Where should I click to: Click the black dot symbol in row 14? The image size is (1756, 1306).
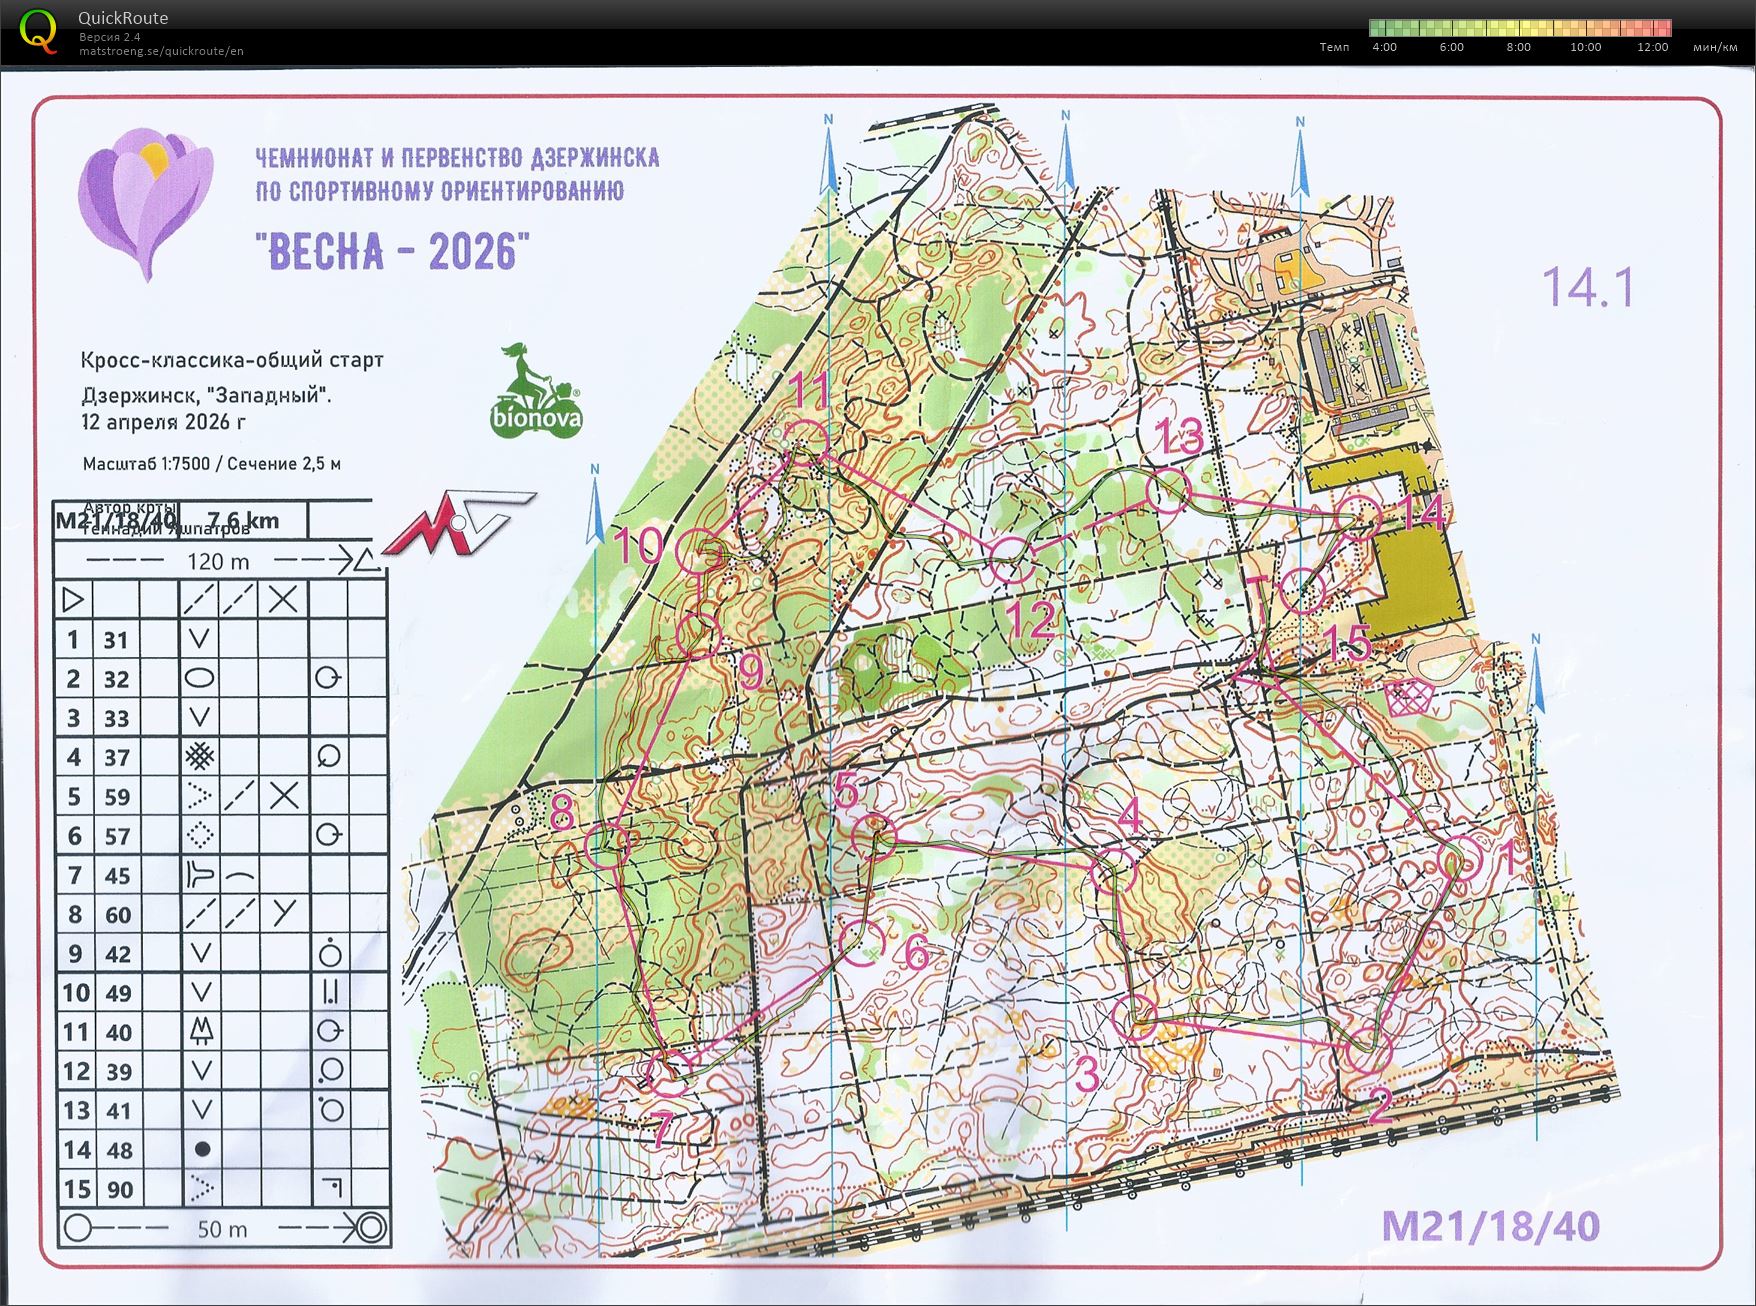[x=201, y=1149]
